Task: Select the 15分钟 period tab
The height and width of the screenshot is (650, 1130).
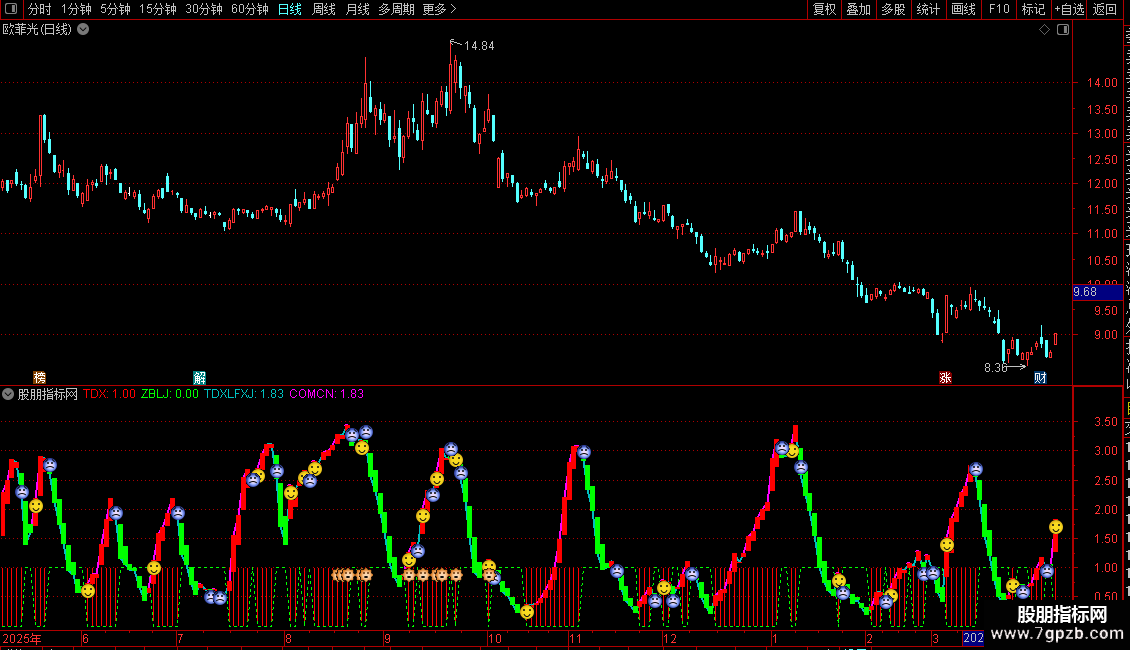Action: point(158,9)
